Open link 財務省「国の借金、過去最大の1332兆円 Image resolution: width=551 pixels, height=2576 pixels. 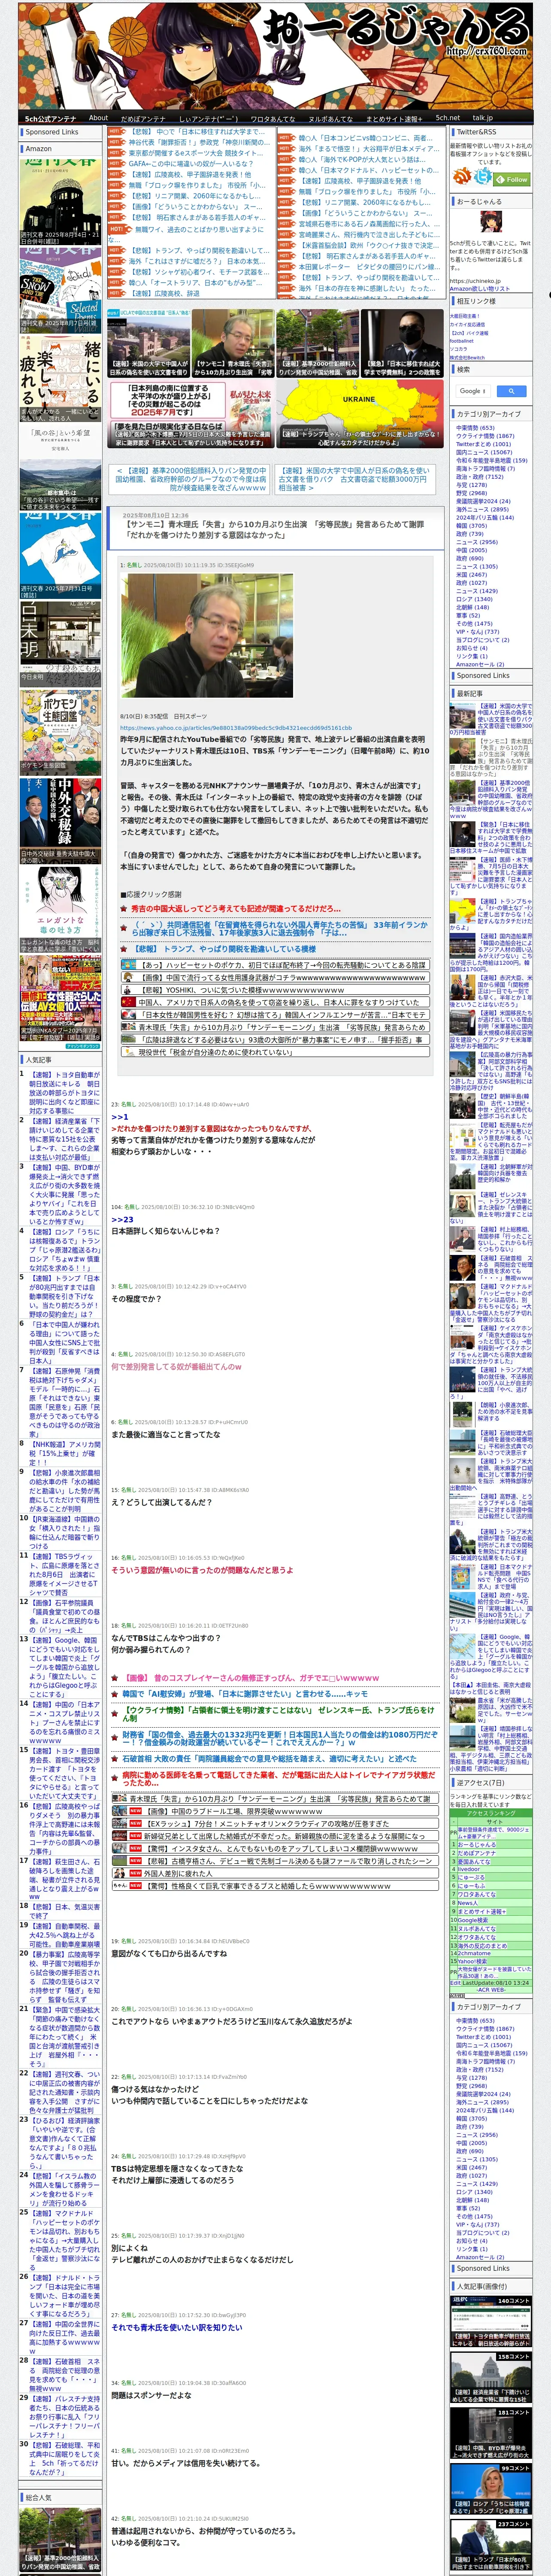tap(279, 1738)
